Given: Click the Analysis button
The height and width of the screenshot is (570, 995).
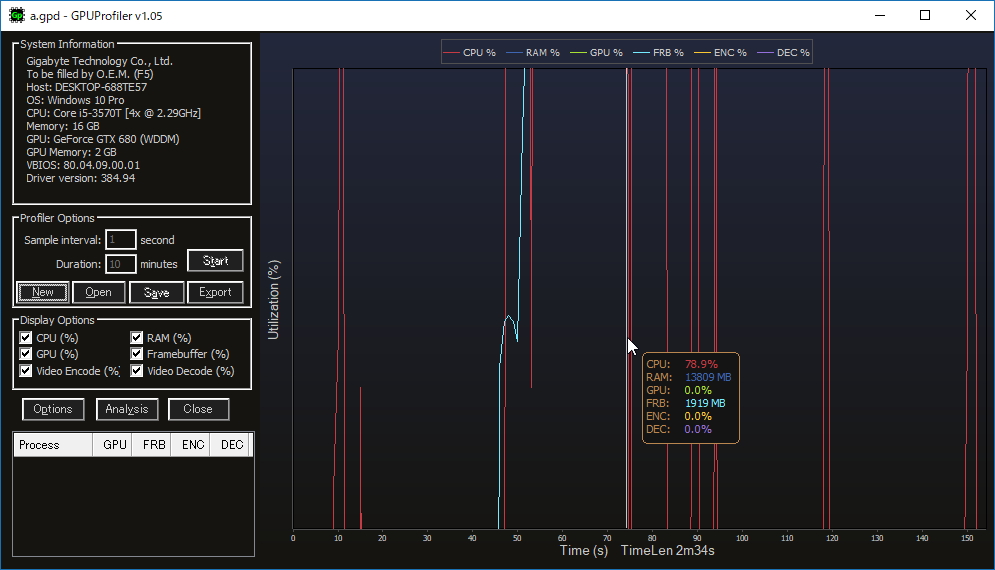Looking at the screenshot, I should 127,409.
